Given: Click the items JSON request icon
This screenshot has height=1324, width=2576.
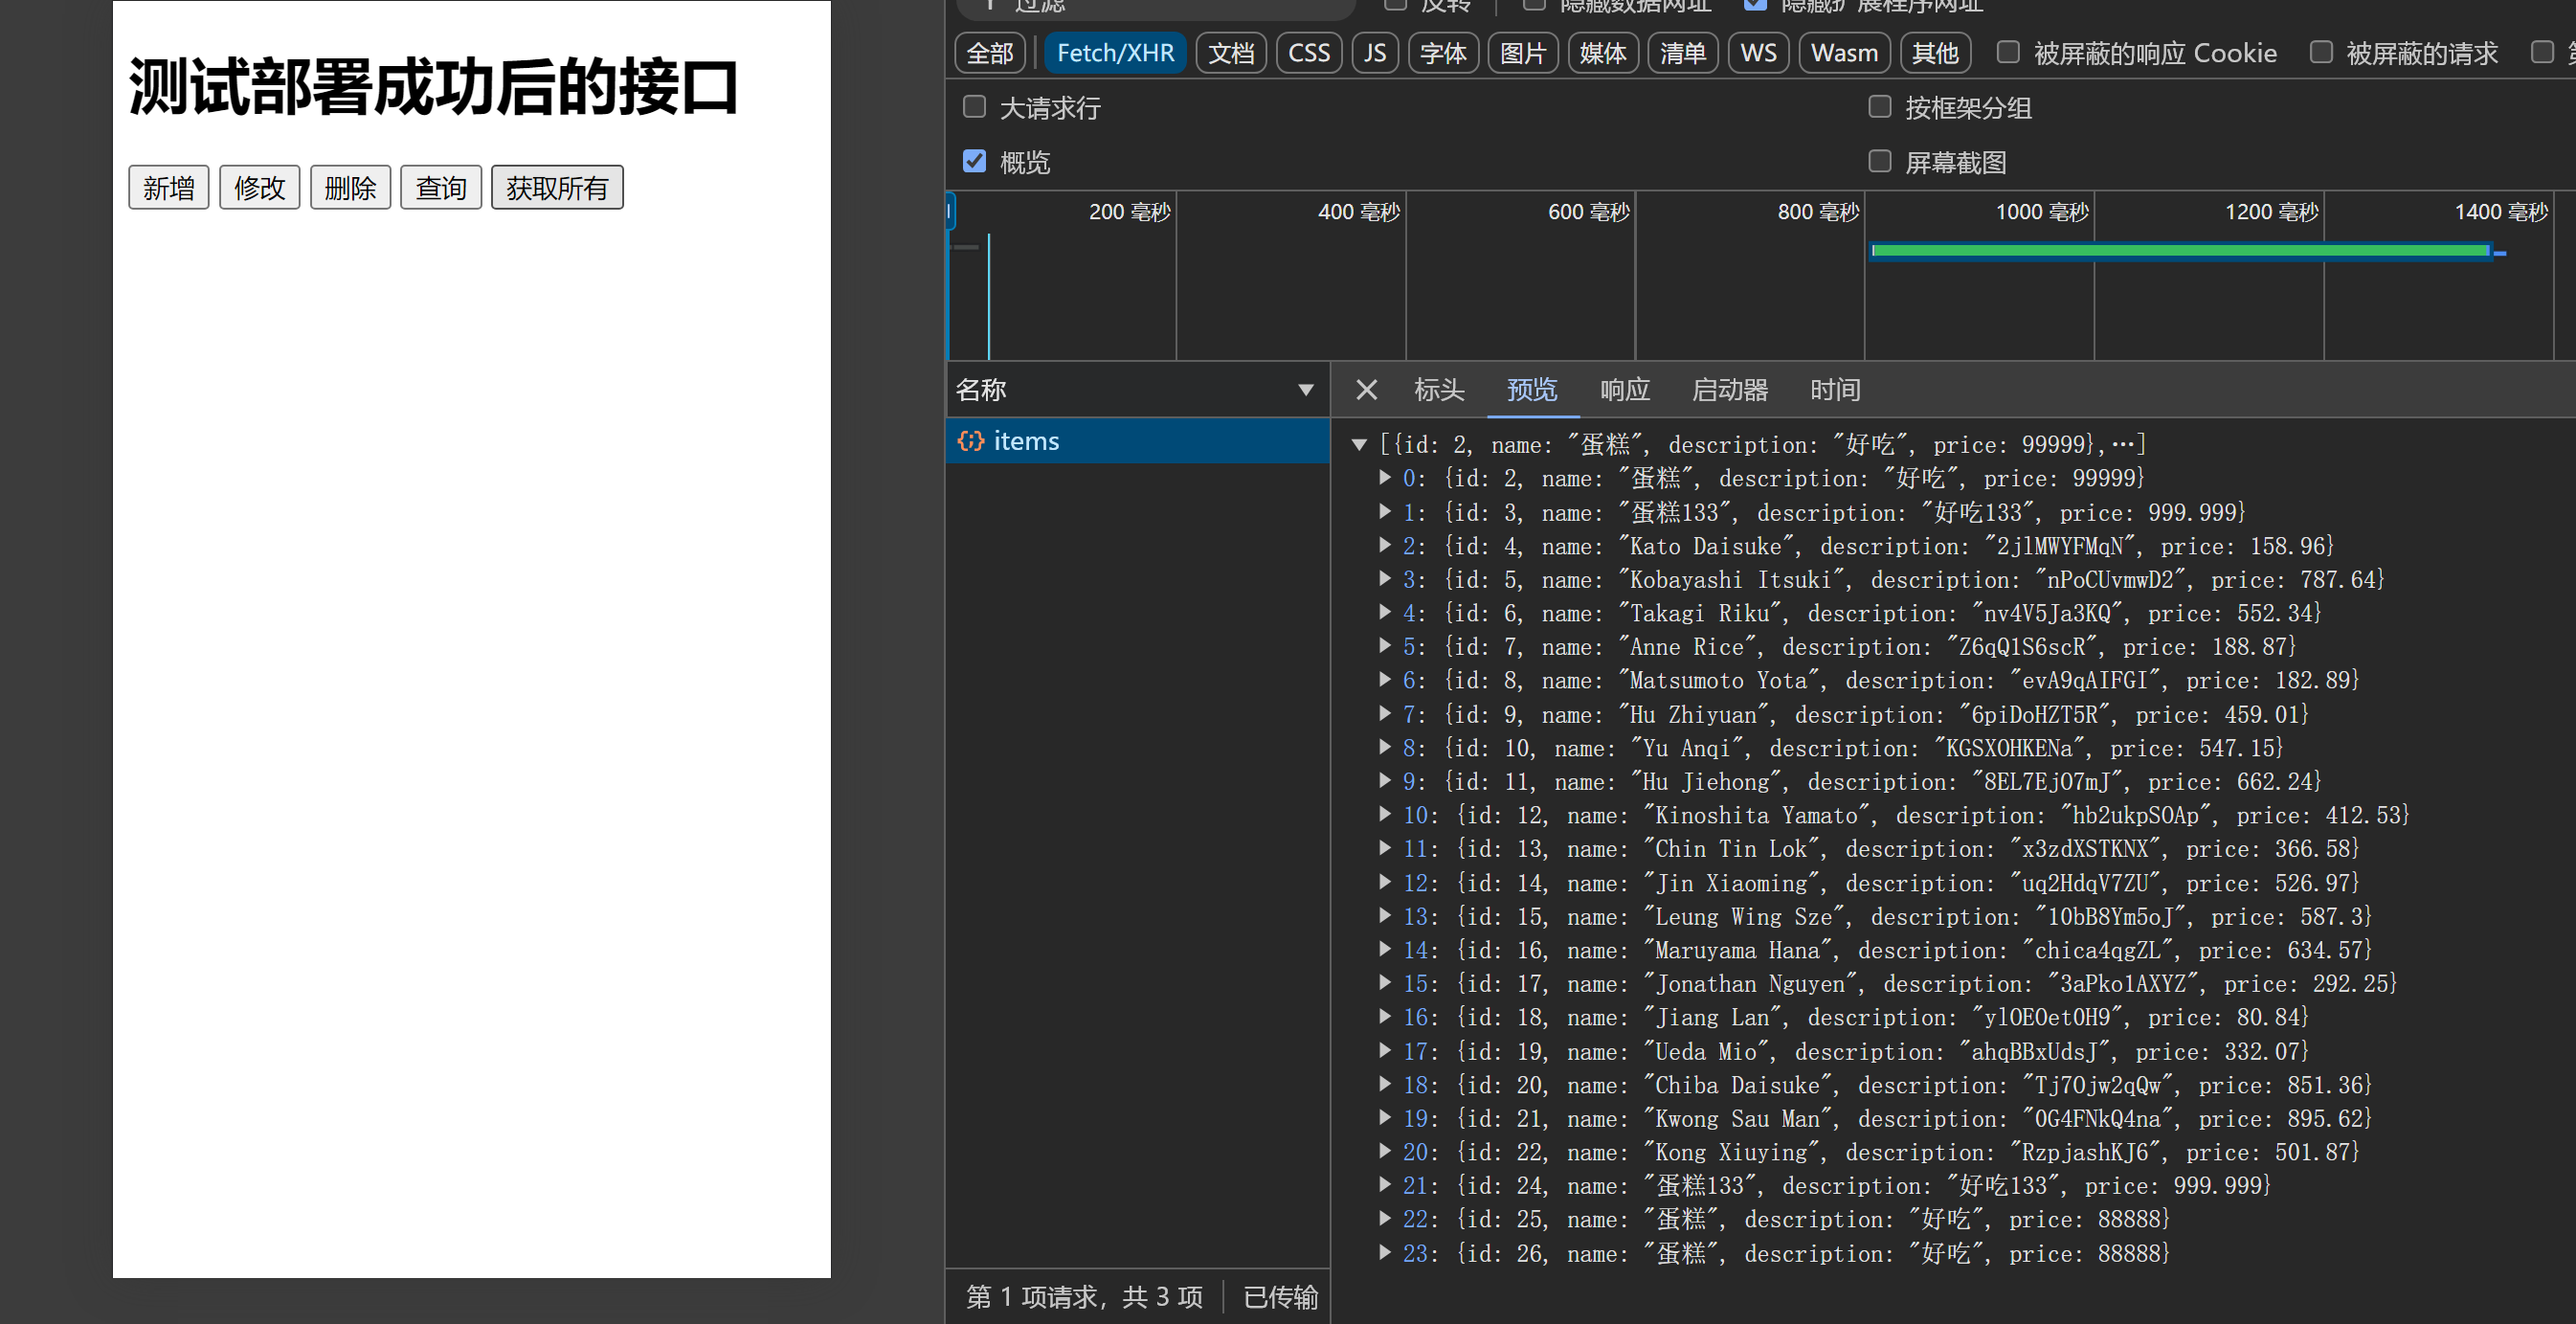Looking at the screenshot, I should coord(970,441).
